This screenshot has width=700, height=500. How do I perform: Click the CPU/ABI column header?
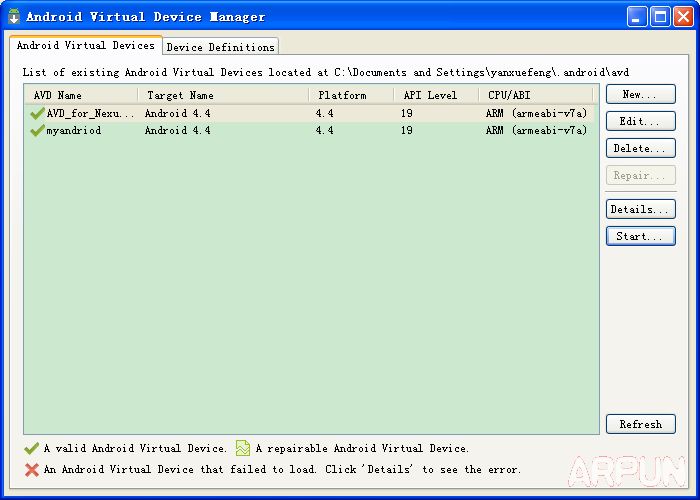538,95
